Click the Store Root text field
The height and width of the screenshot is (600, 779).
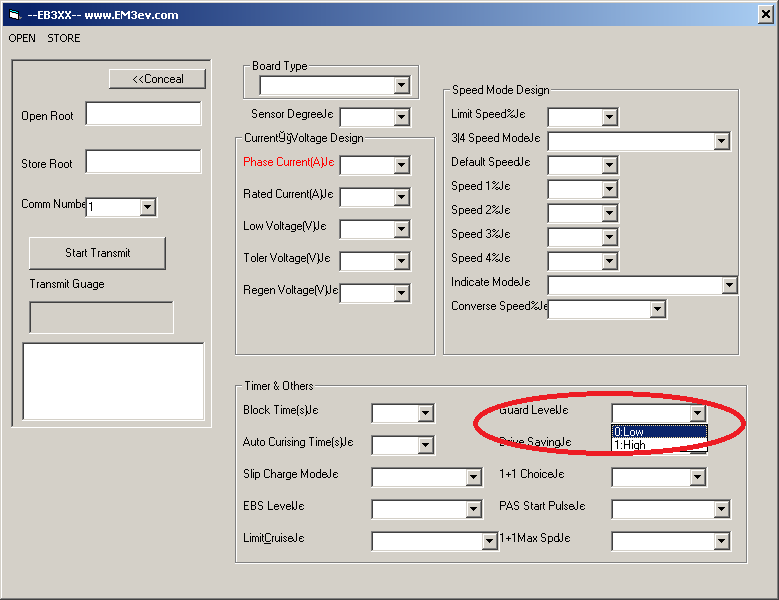click(143, 162)
